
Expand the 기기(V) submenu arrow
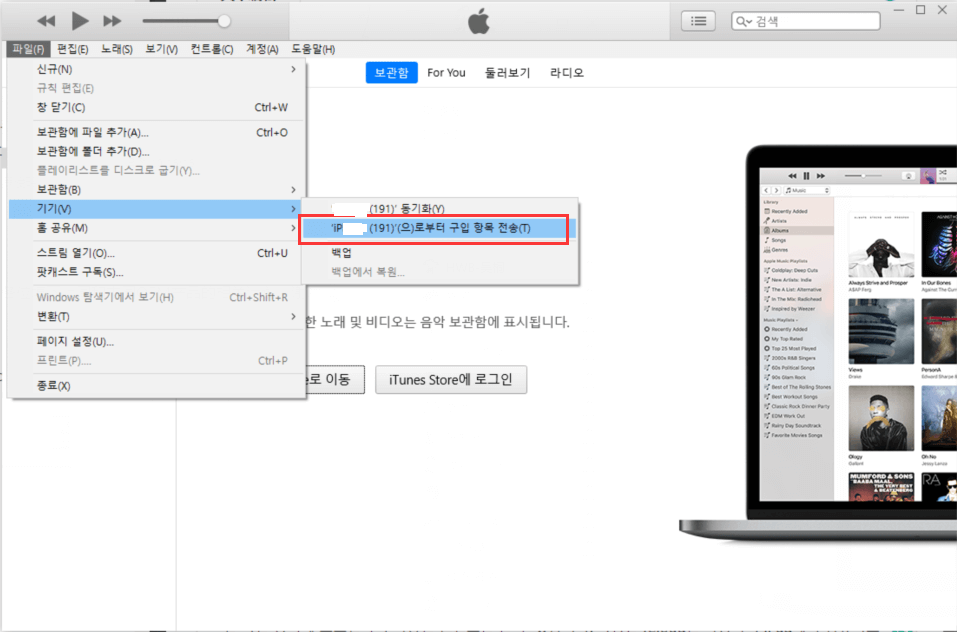[x=293, y=209]
